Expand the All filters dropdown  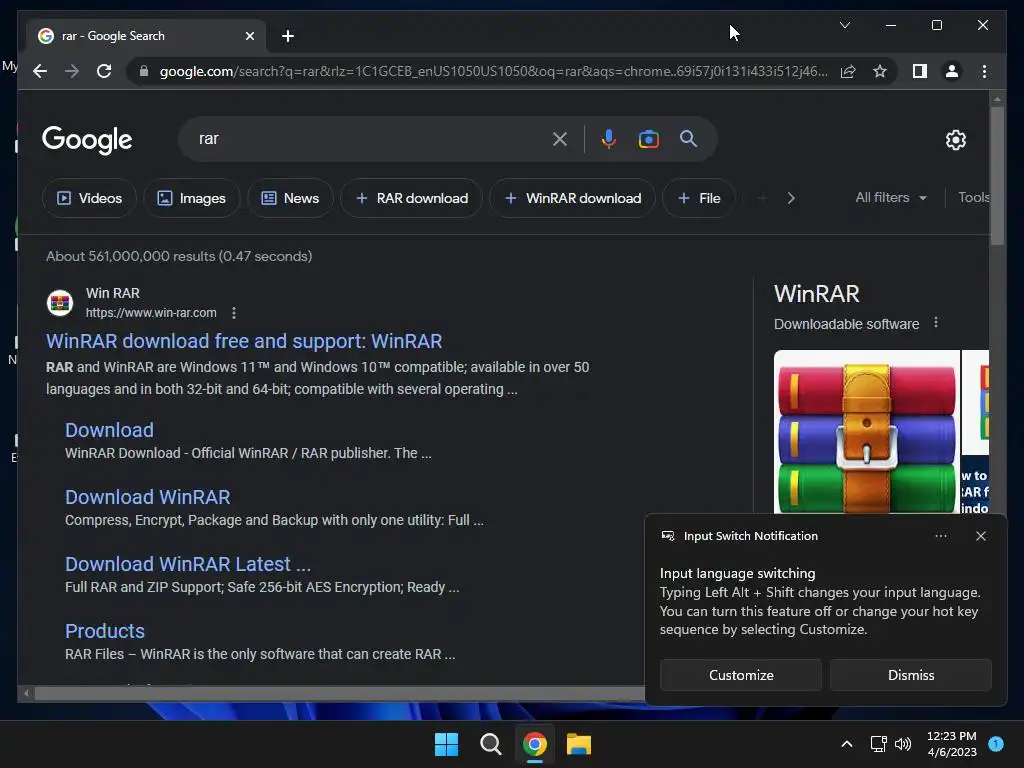tap(891, 197)
